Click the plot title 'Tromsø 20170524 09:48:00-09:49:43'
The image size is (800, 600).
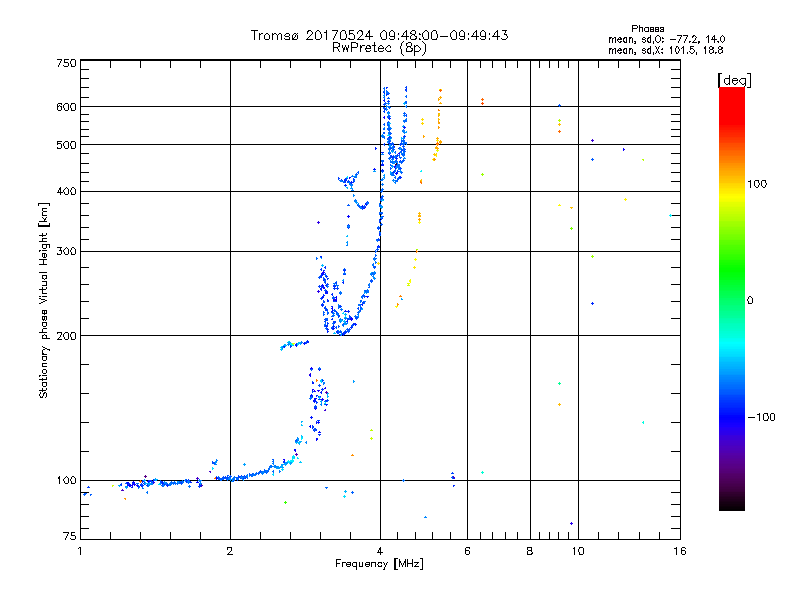coord(379,35)
